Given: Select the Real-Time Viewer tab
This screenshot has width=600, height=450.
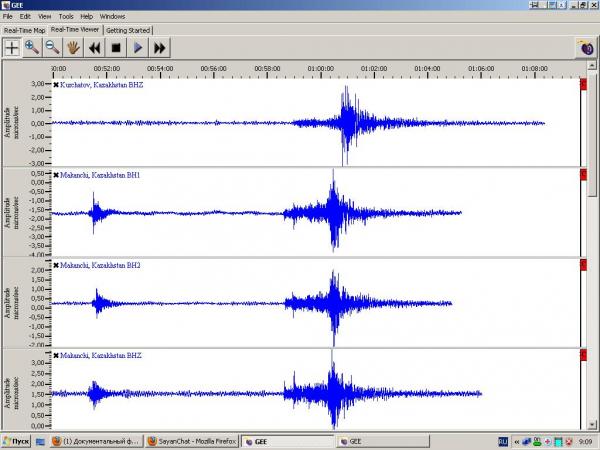Looking at the screenshot, I should (75, 29).
